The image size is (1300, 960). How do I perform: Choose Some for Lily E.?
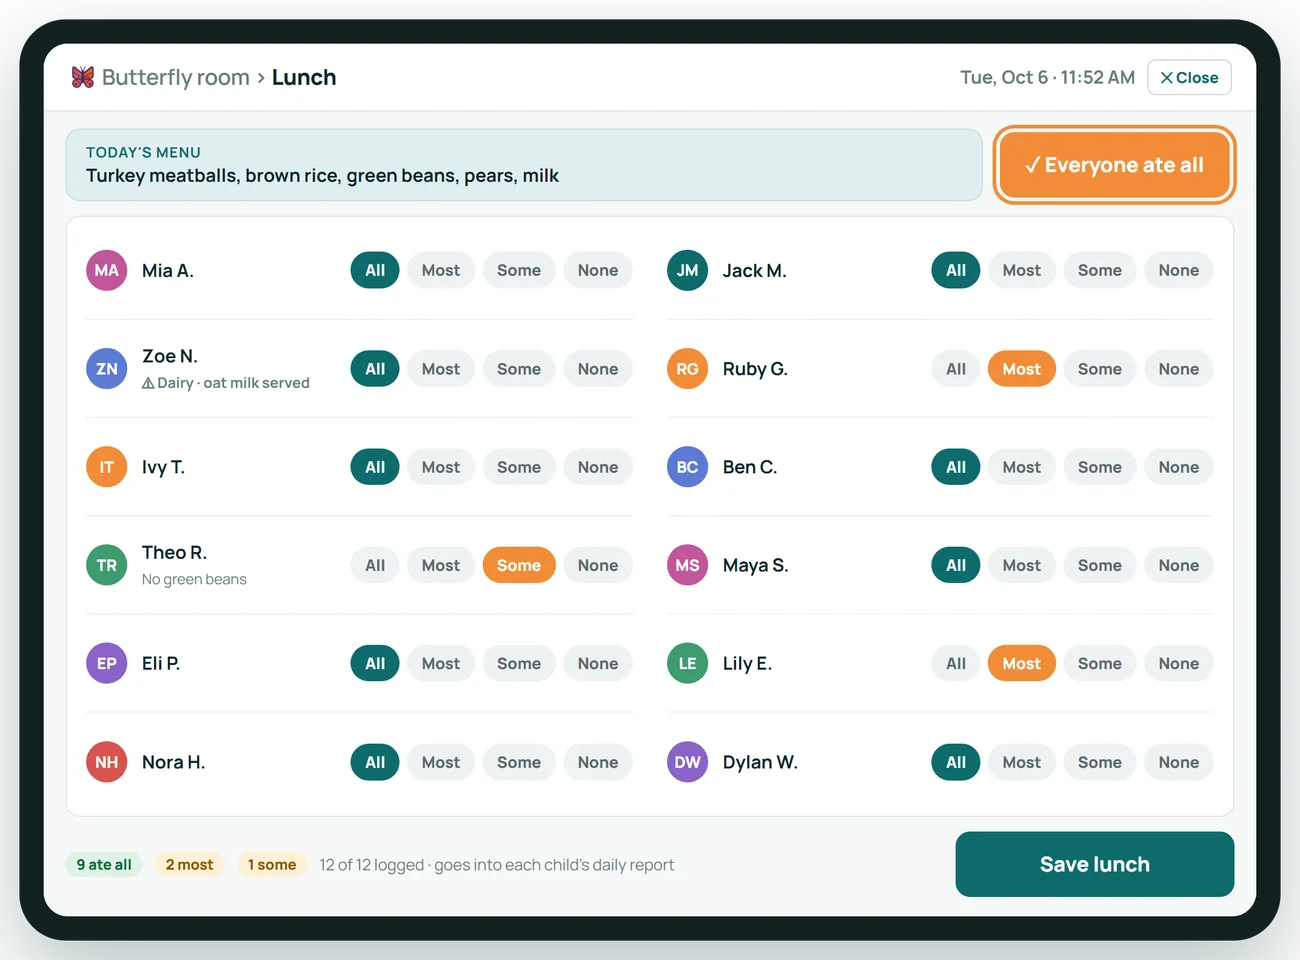click(1100, 663)
